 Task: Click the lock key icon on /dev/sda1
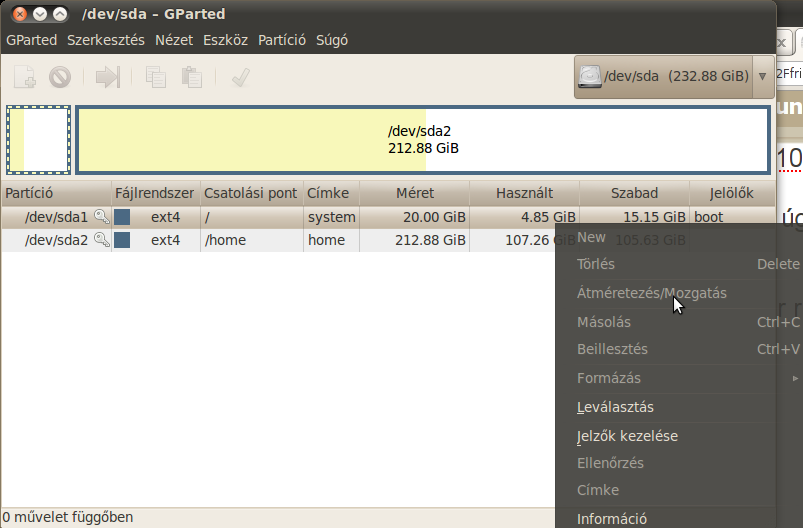pyautogui.click(x=102, y=217)
